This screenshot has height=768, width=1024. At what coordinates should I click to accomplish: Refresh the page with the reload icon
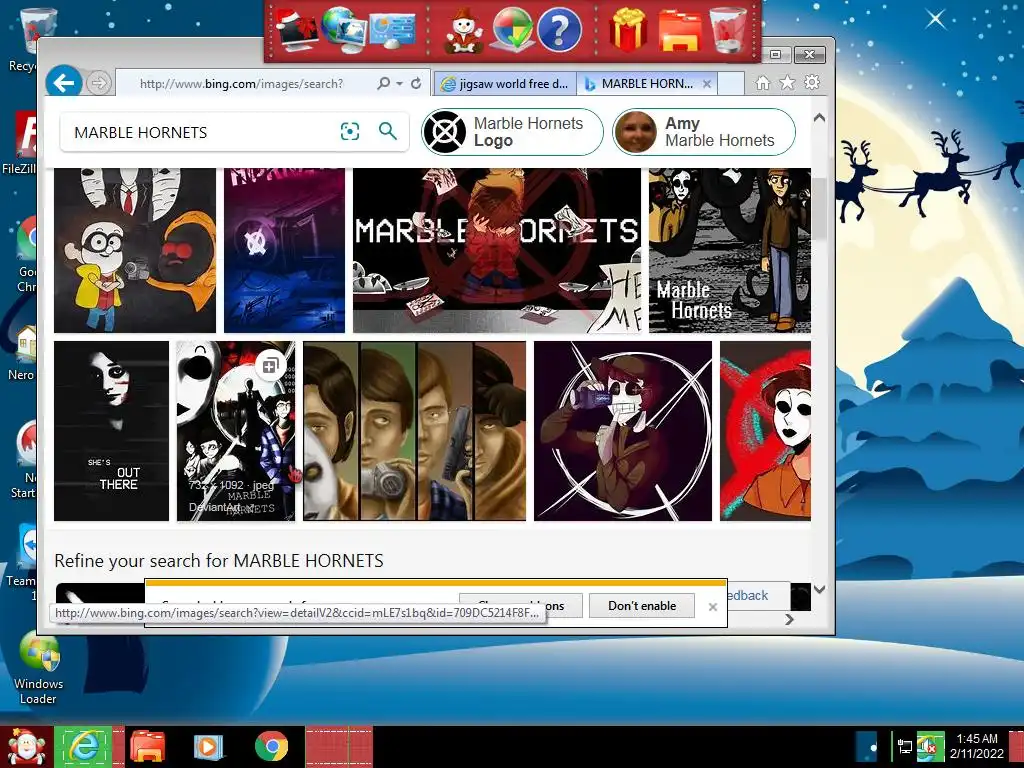click(416, 83)
